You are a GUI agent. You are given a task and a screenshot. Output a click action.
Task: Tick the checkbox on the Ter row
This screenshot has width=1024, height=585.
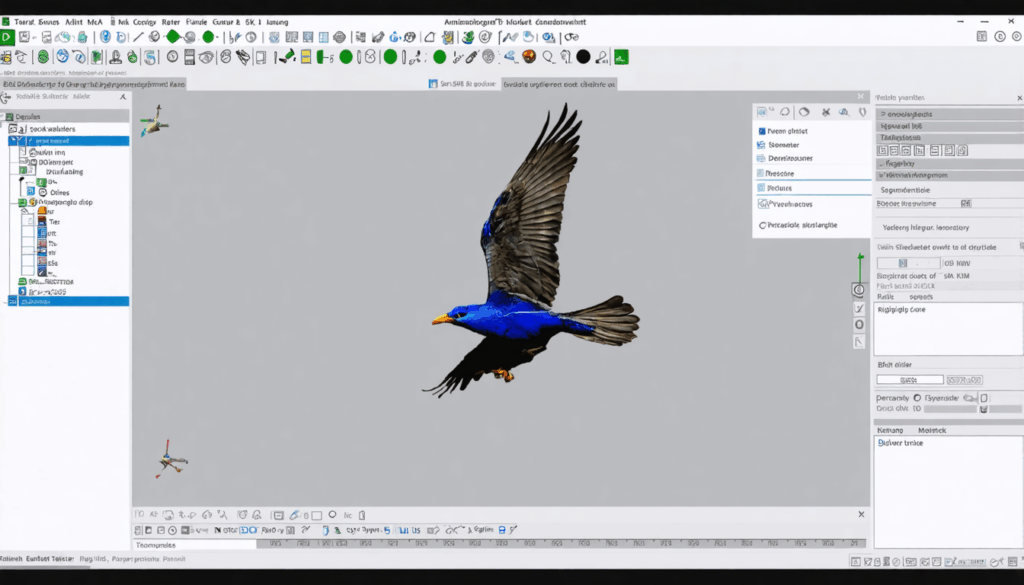pos(28,221)
